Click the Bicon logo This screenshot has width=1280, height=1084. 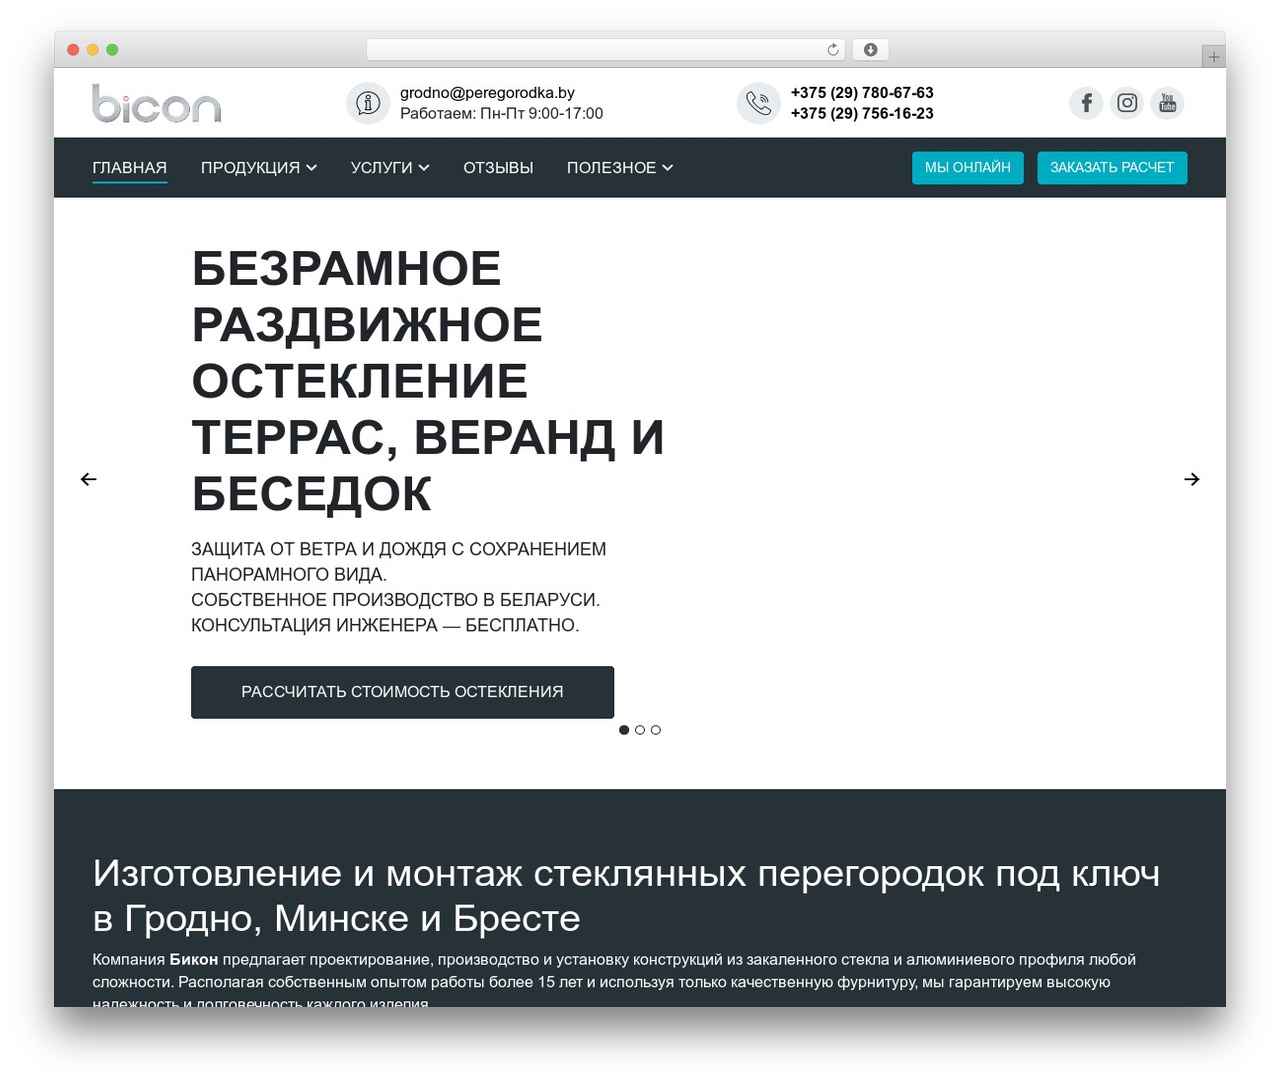coord(156,104)
